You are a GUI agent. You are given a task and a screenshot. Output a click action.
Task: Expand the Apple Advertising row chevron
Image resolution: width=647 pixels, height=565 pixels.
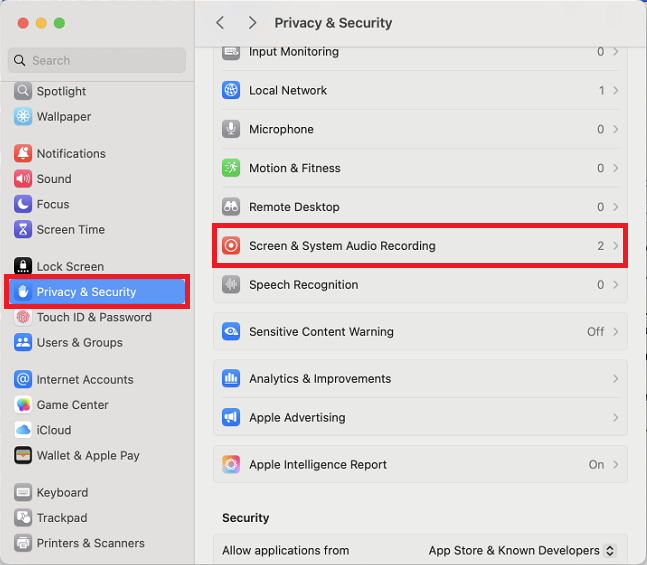coord(616,417)
